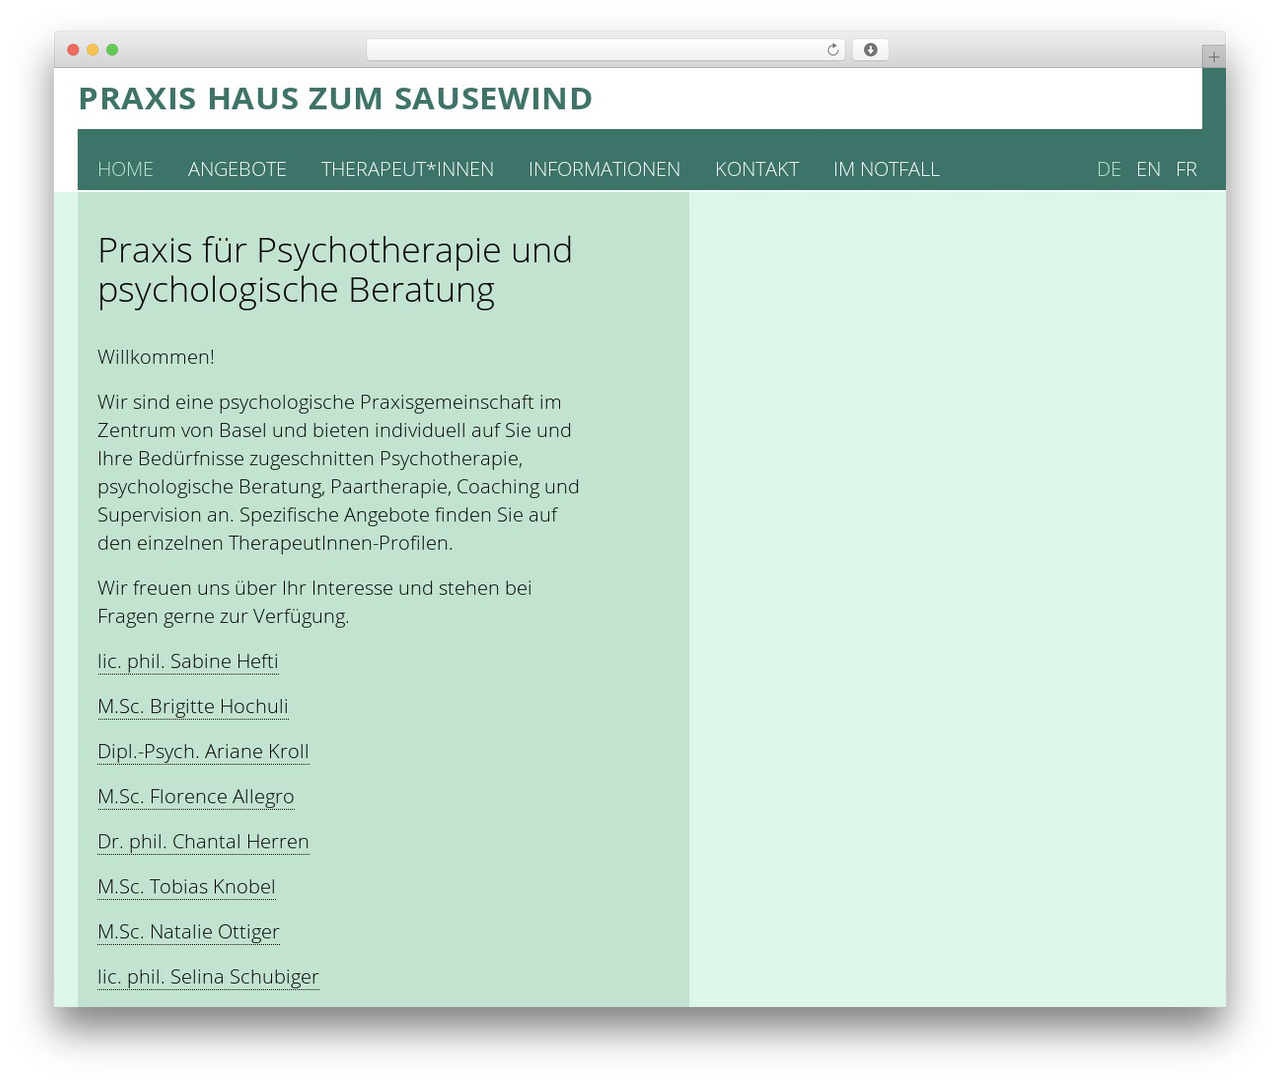Image resolution: width=1280 pixels, height=1084 pixels.
Task: Switch site language to DE
Action: pyautogui.click(x=1109, y=169)
